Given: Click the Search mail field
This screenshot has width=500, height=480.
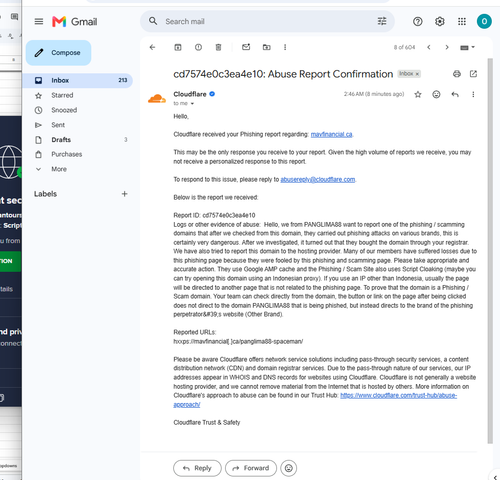Looking at the screenshot, I should (267, 21).
